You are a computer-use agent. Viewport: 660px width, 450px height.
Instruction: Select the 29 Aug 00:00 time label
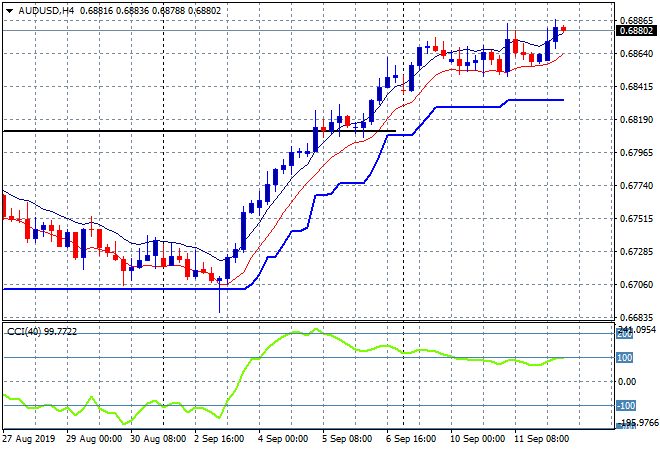94,439
